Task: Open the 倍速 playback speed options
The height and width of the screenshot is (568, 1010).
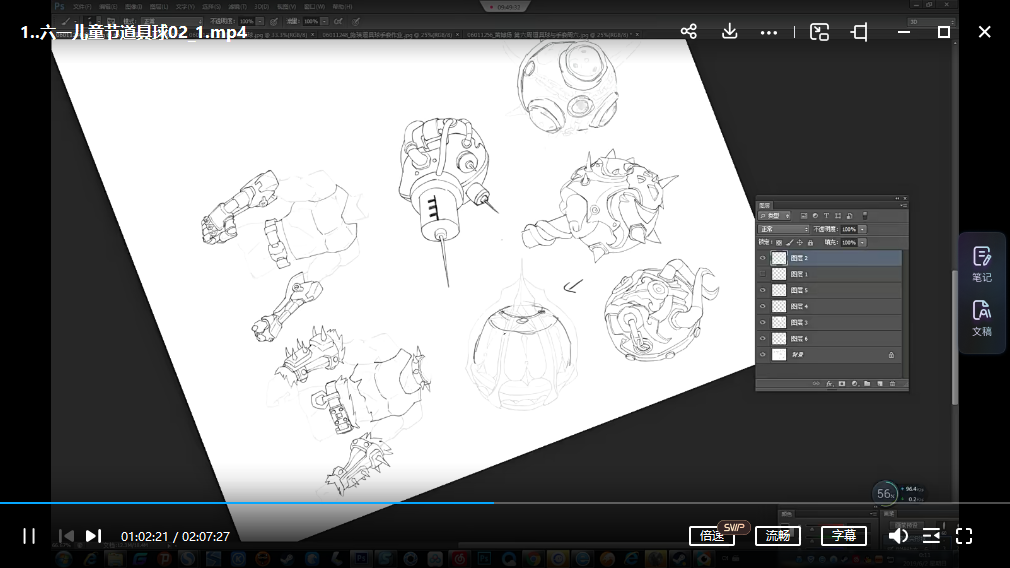Action: pyautogui.click(x=712, y=536)
